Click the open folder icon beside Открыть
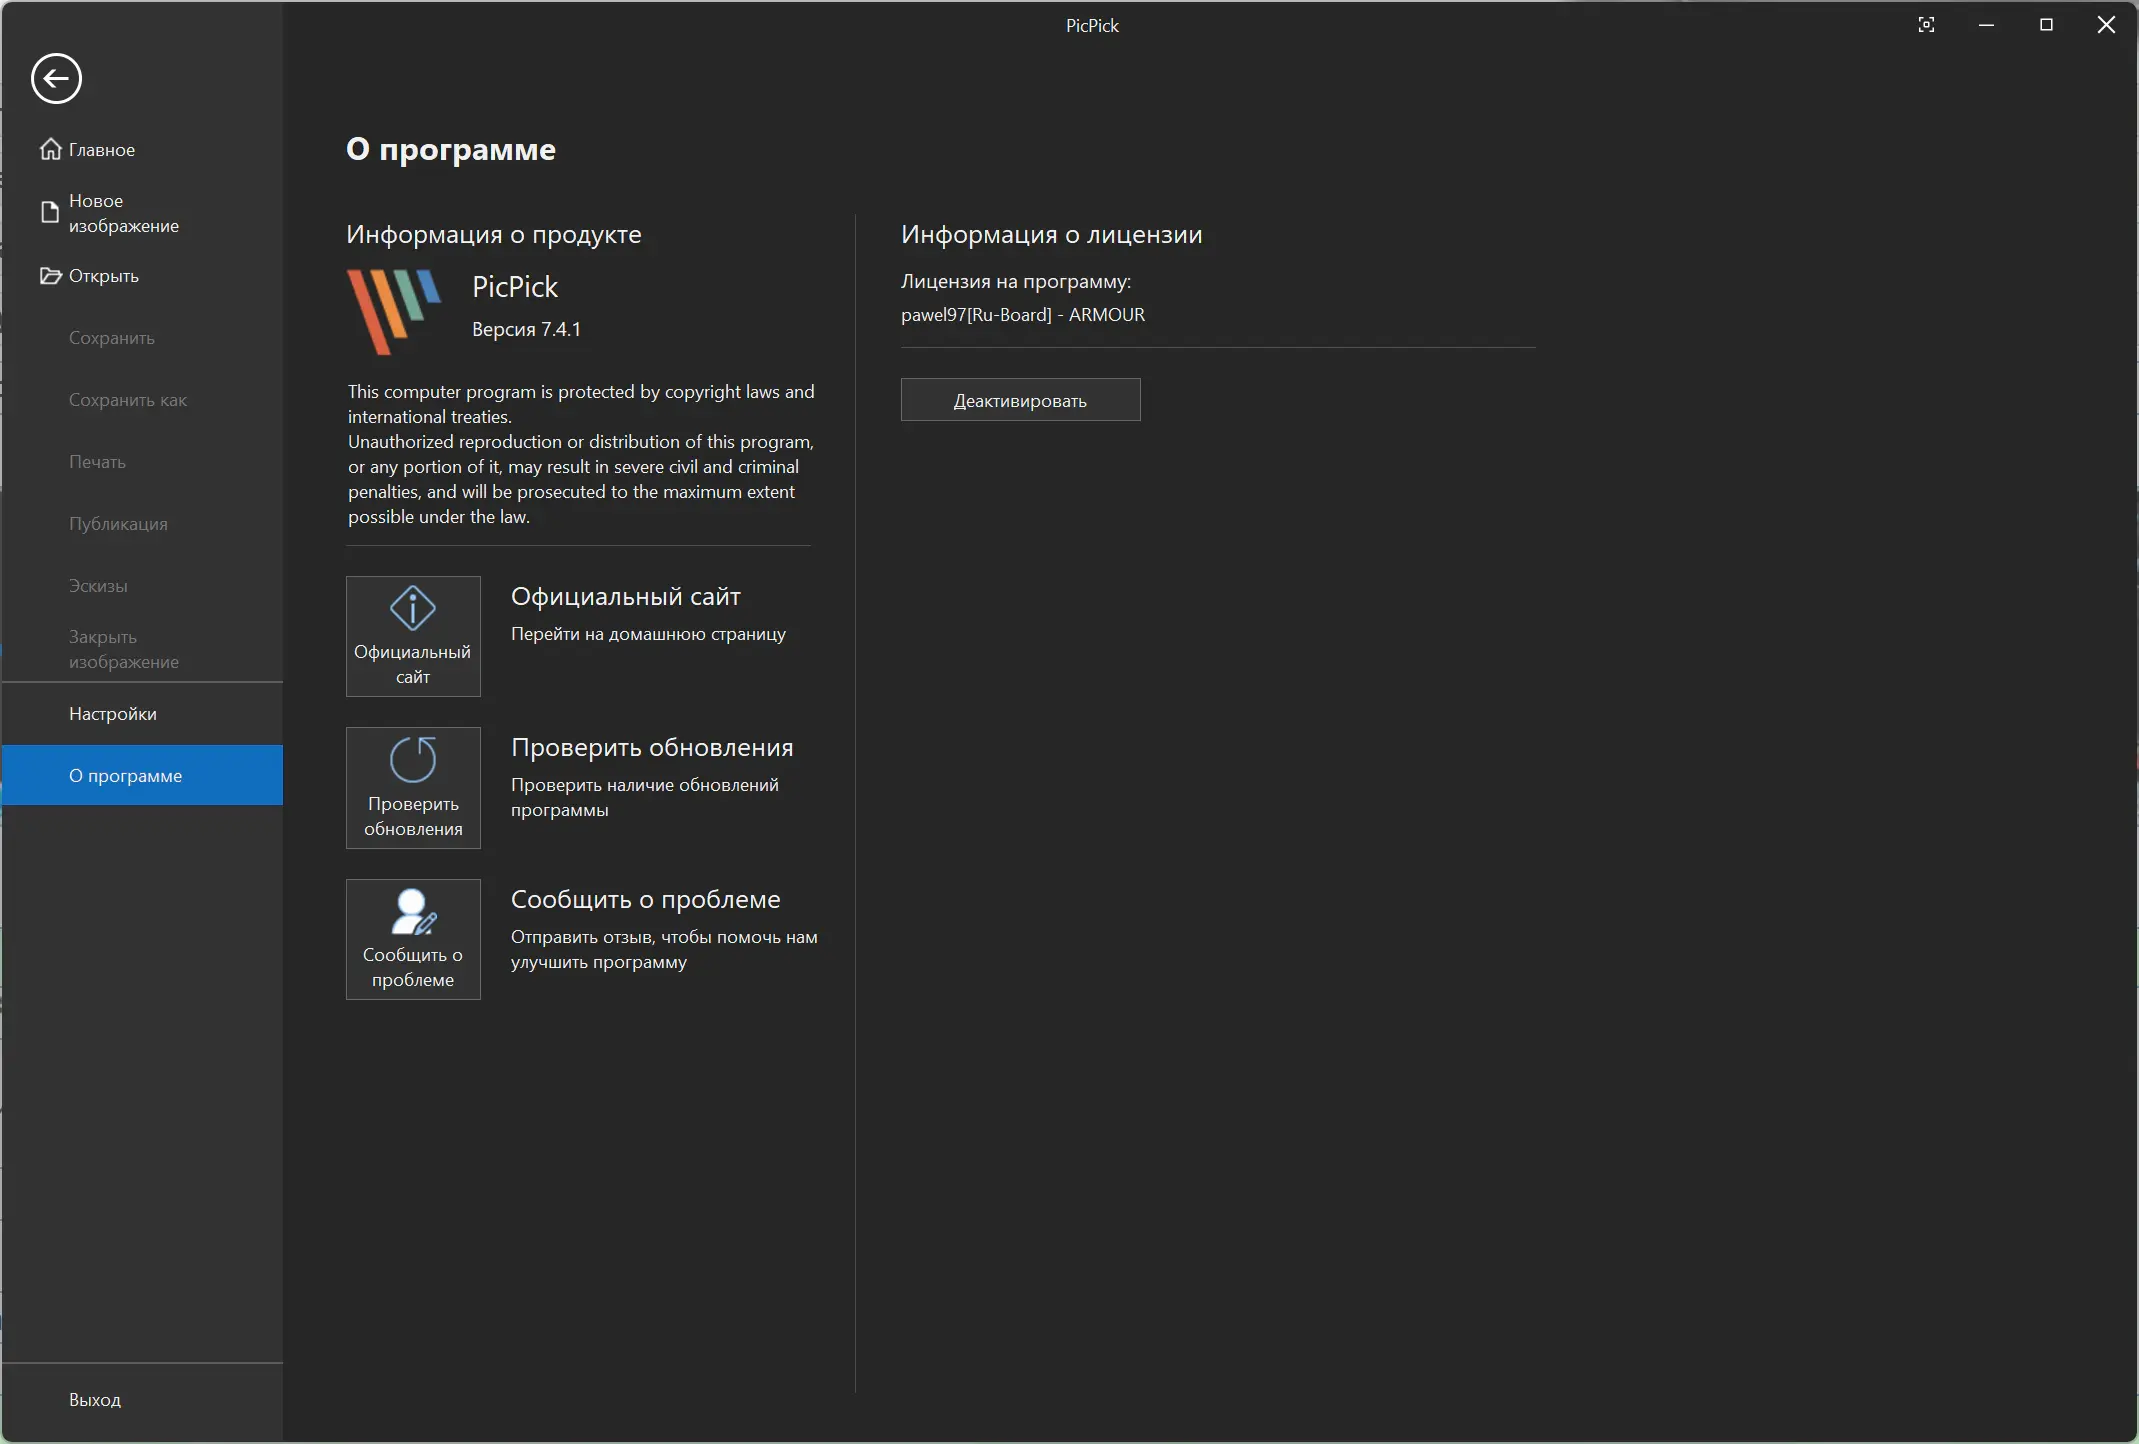Screen dimensions: 2139x1444 point(50,276)
